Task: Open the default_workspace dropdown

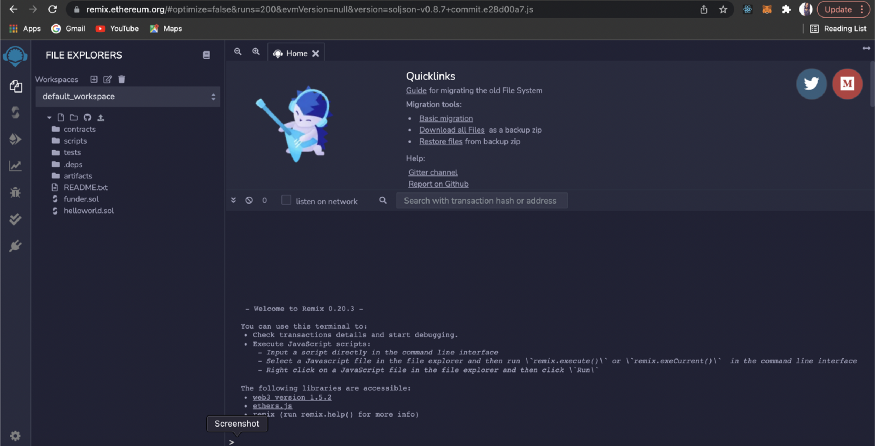Action: [128, 97]
